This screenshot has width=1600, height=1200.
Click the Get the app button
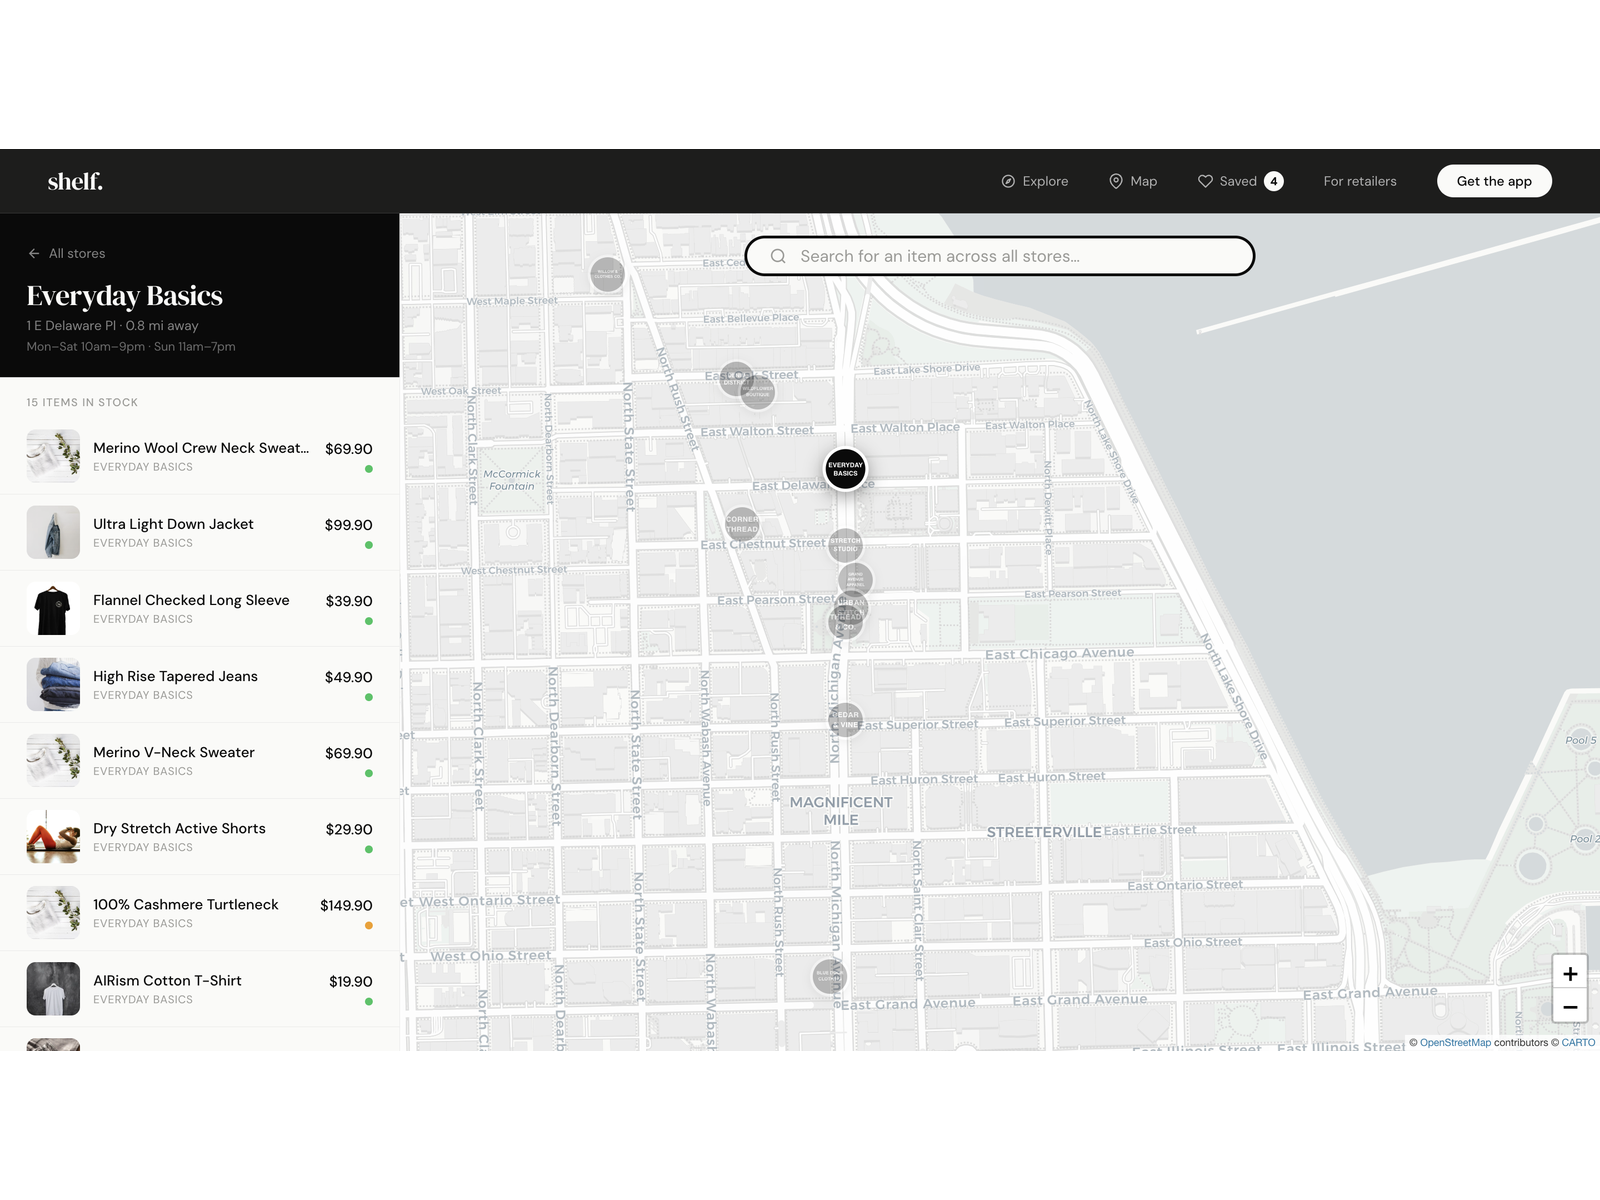pos(1494,181)
